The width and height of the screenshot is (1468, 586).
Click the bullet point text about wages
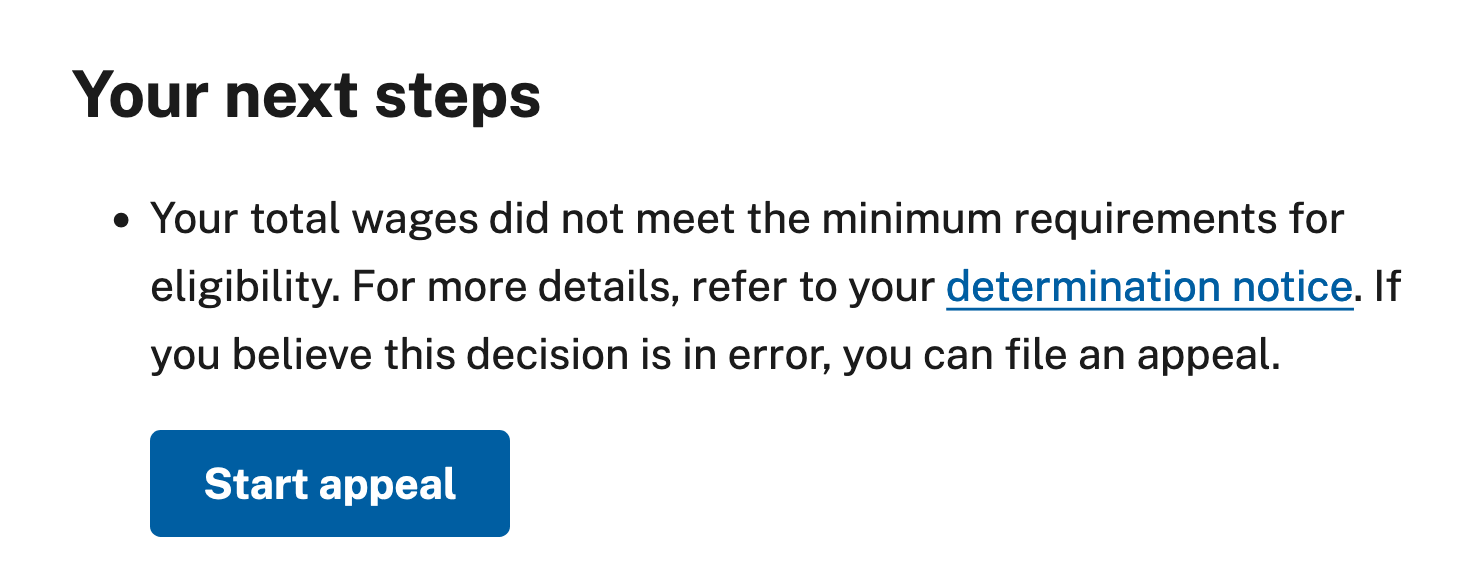[700, 285]
